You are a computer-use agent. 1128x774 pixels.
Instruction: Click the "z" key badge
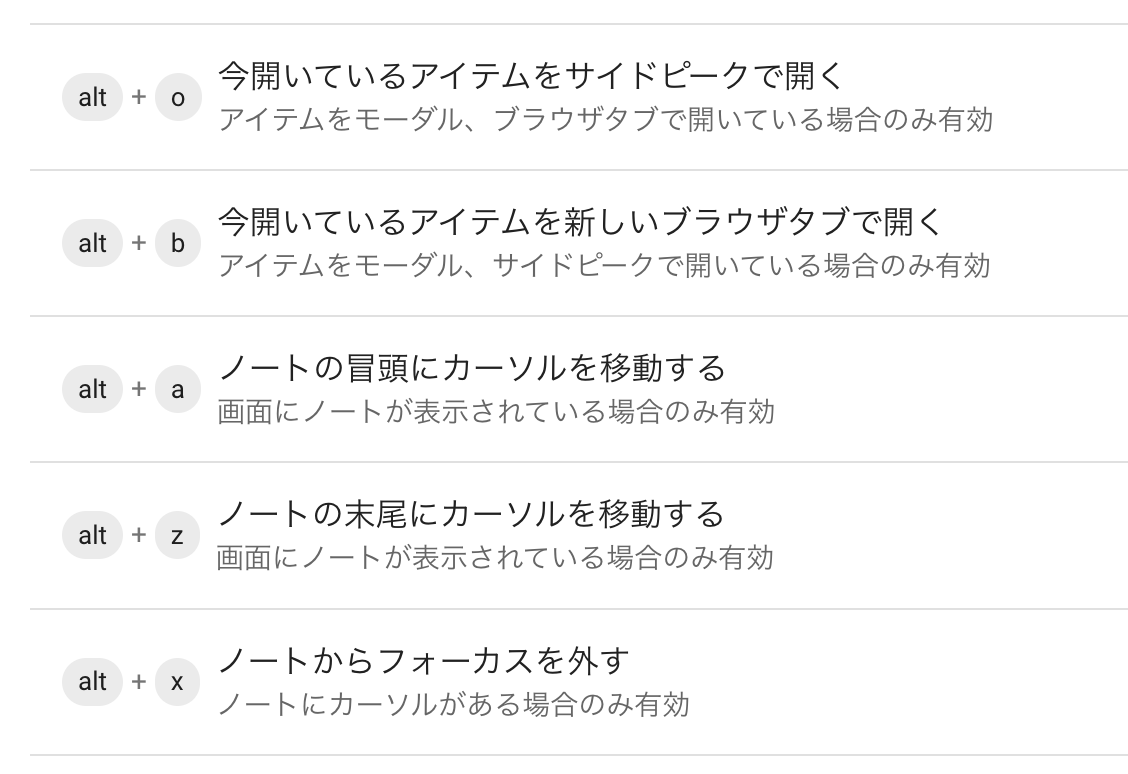tap(178, 535)
